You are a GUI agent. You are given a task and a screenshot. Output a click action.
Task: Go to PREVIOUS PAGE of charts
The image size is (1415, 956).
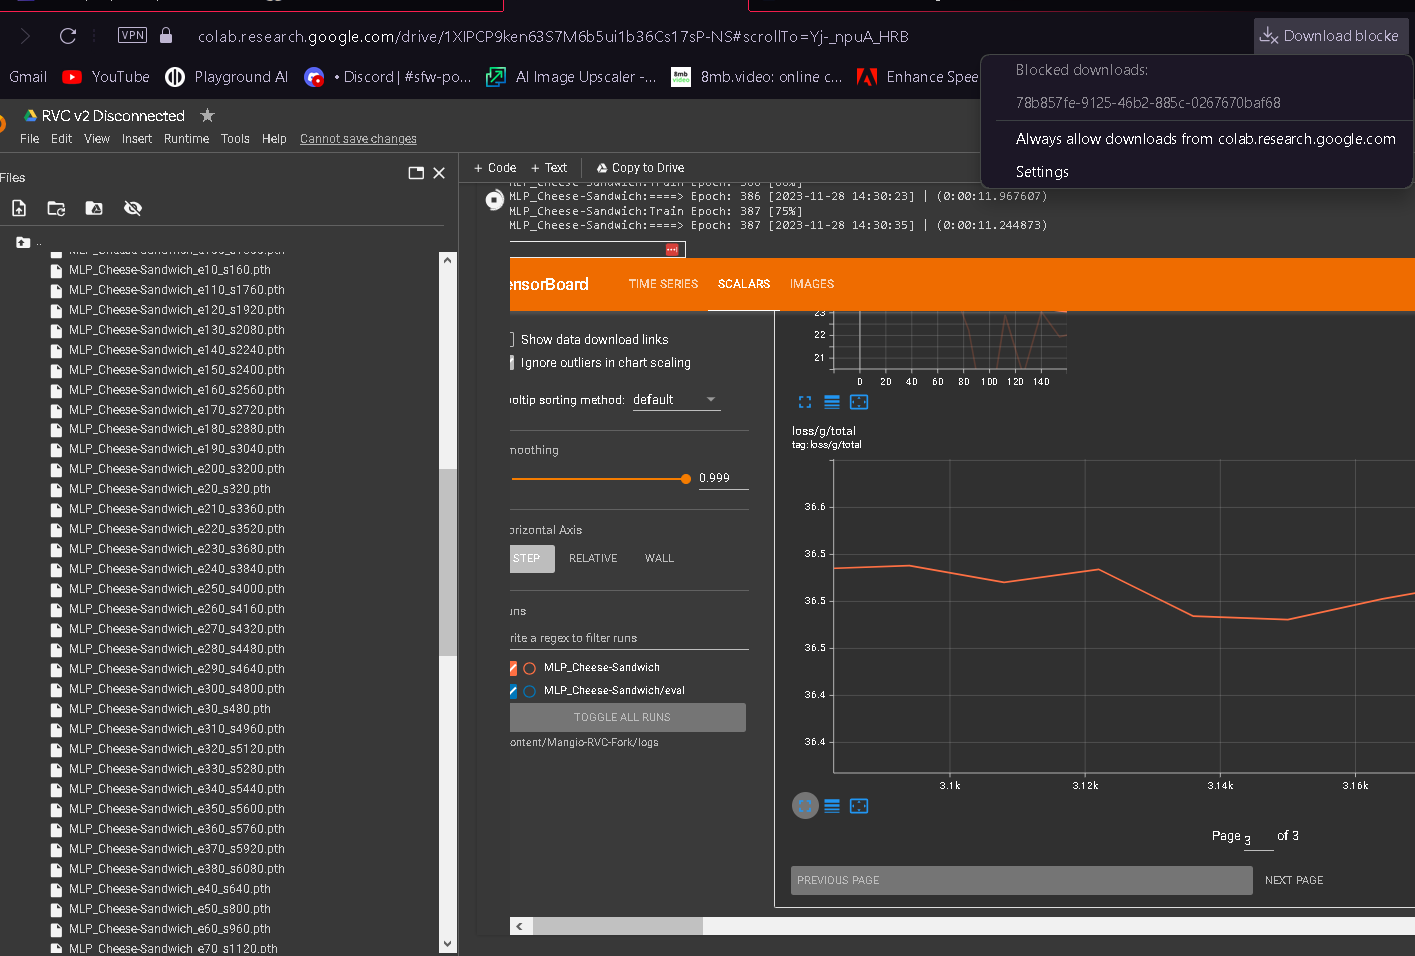tap(1021, 880)
